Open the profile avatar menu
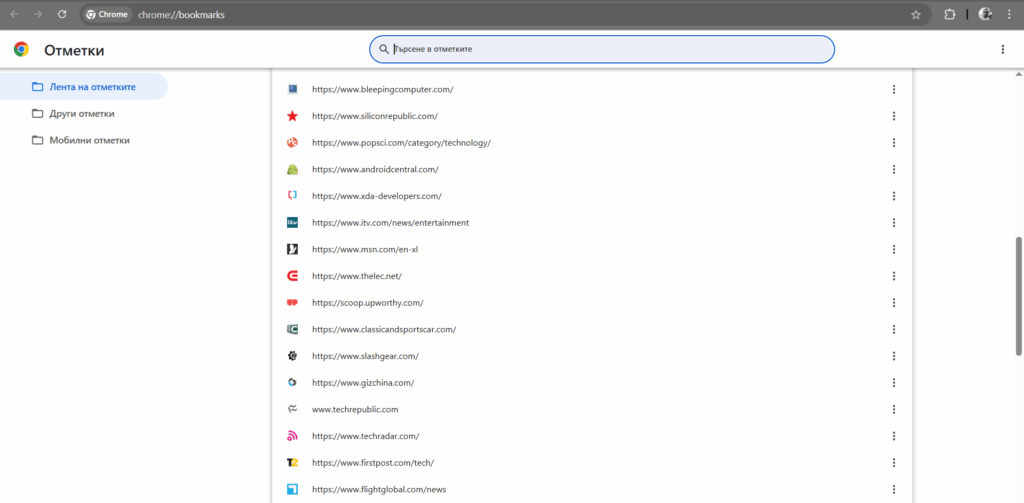 click(x=985, y=14)
